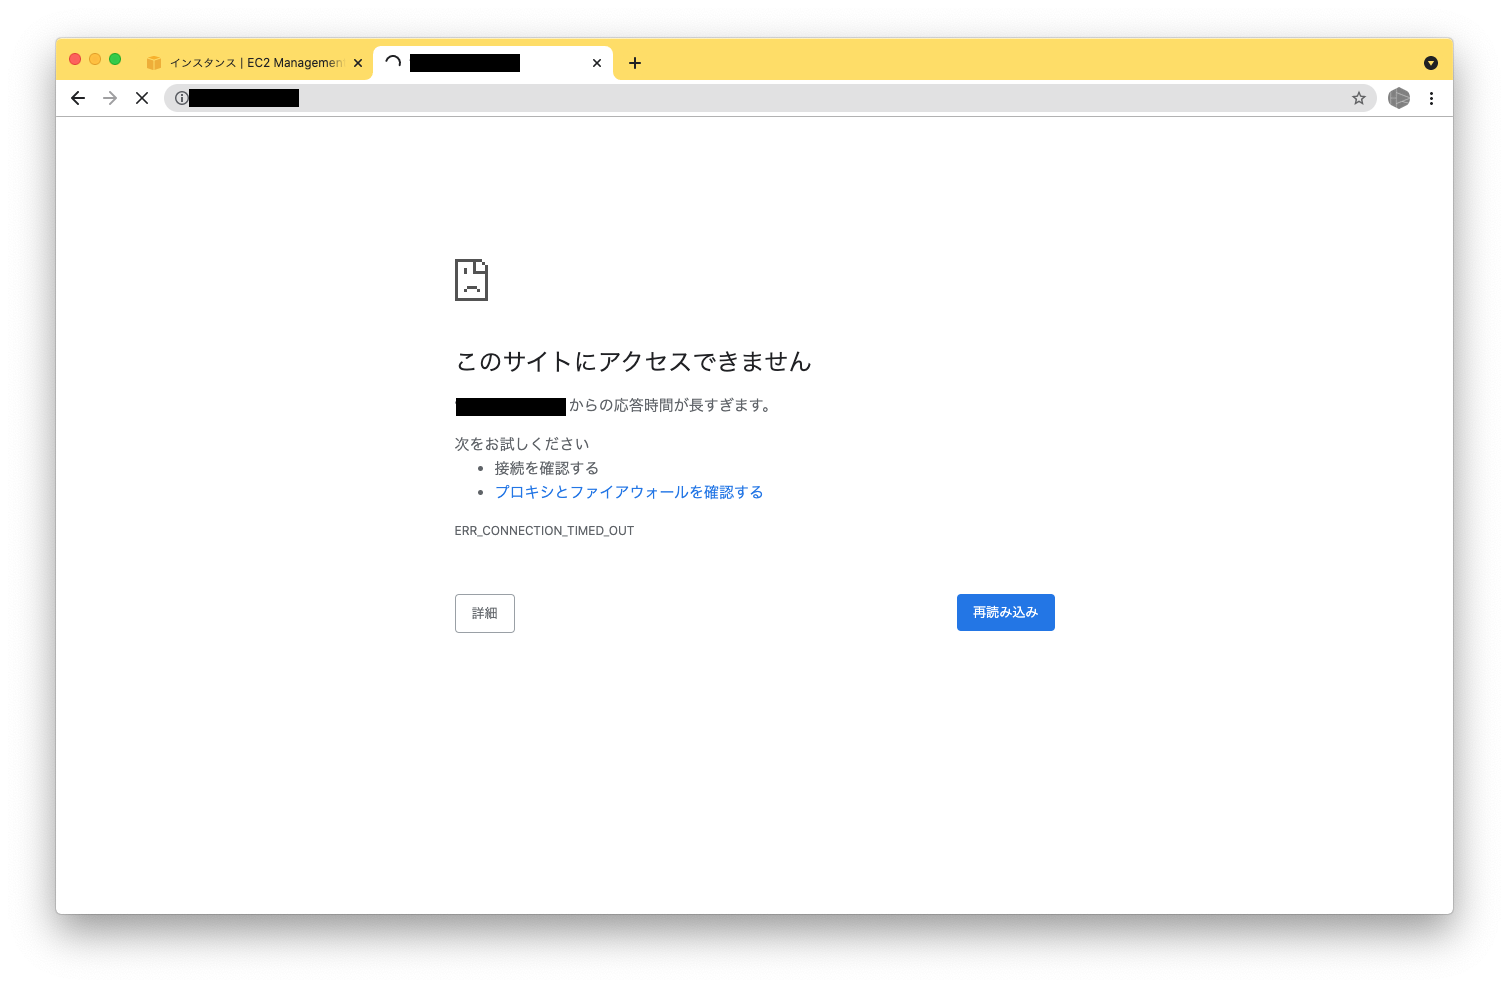
Task: Open a new tab with the plus icon
Action: point(635,63)
